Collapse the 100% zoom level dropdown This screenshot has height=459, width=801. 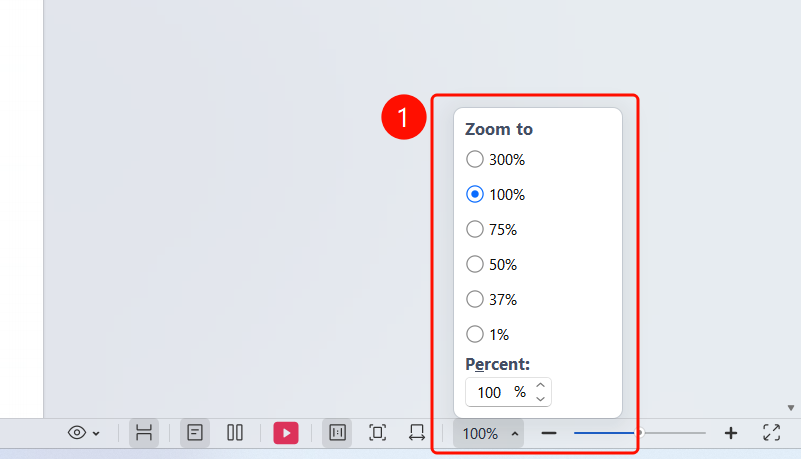[x=488, y=433]
